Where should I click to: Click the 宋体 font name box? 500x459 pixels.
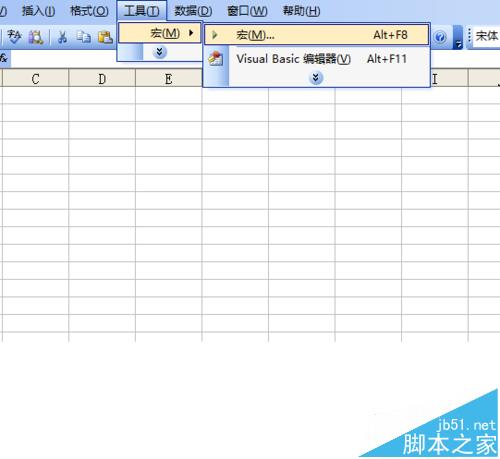click(x=486, y=36)
